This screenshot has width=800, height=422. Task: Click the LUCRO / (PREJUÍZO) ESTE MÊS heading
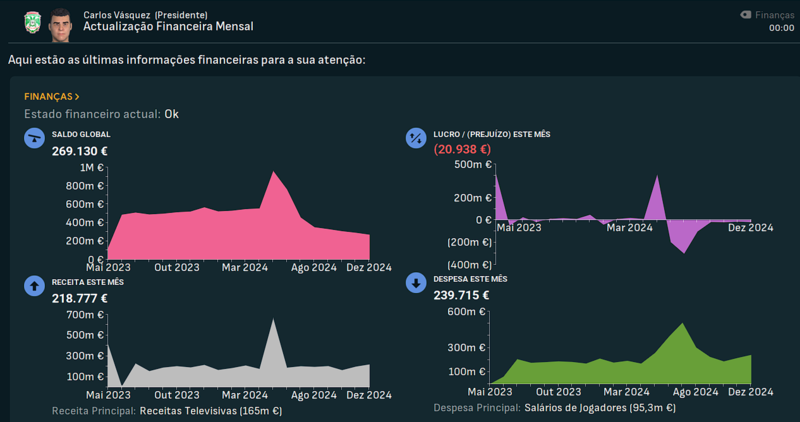tap(492, 134)
